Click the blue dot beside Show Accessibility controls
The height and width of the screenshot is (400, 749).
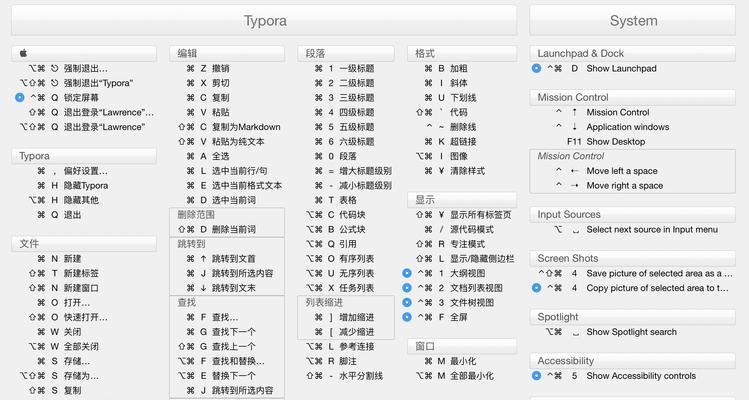536,376
